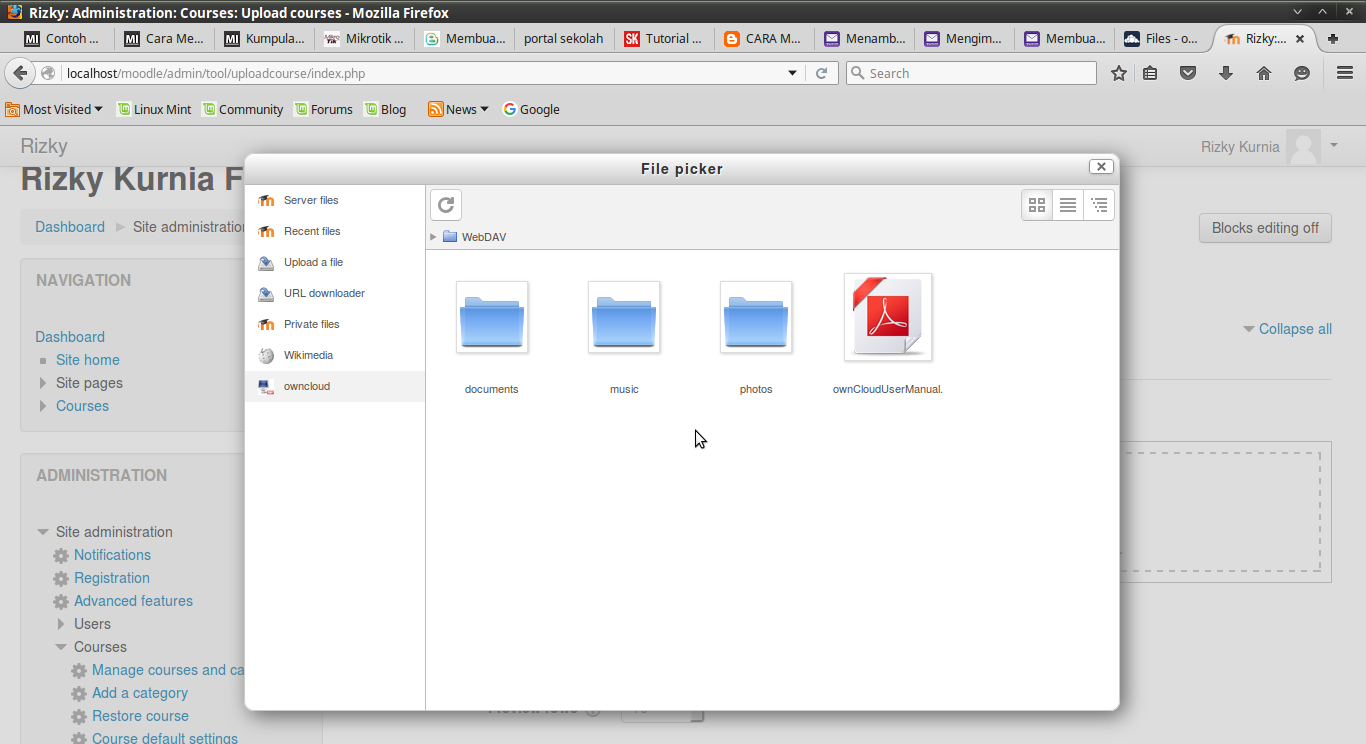Viewport: 1366px width, 744px height.
Task: Focus the Firefox Search box
Action: pyautogui.click(x=971, y=73)
